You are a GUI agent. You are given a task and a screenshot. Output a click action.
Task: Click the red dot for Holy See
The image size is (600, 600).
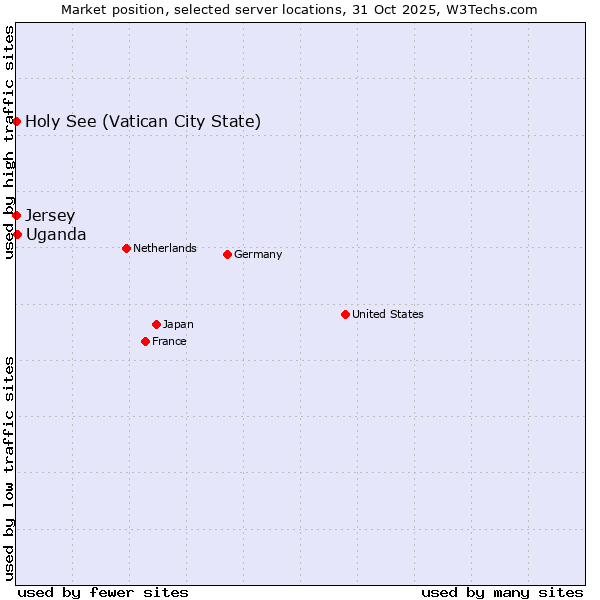pyautogui.click(x=17, y=122)
